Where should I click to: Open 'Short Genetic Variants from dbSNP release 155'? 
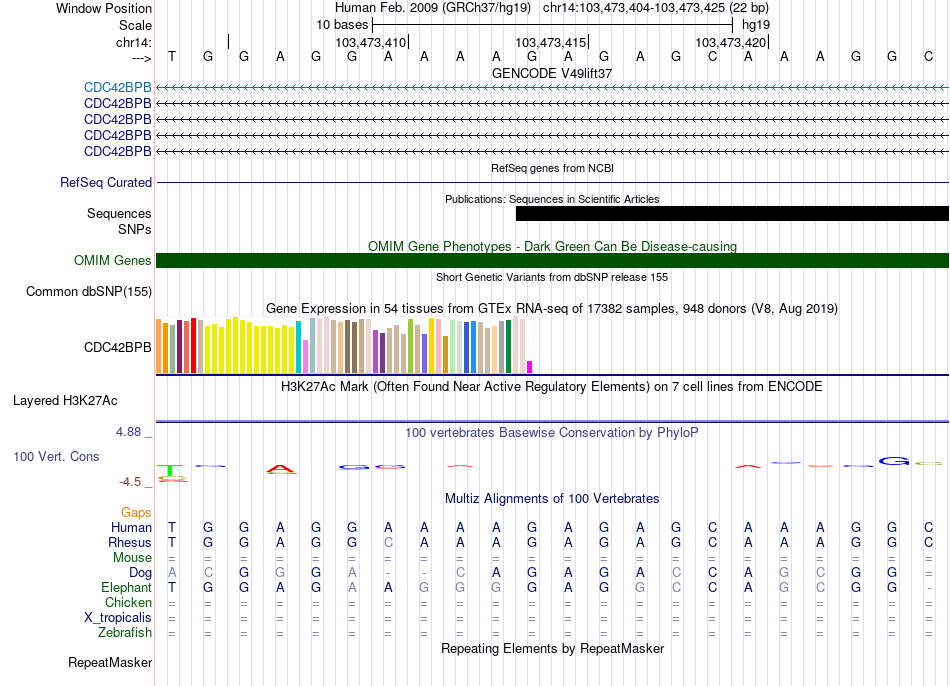552,277
